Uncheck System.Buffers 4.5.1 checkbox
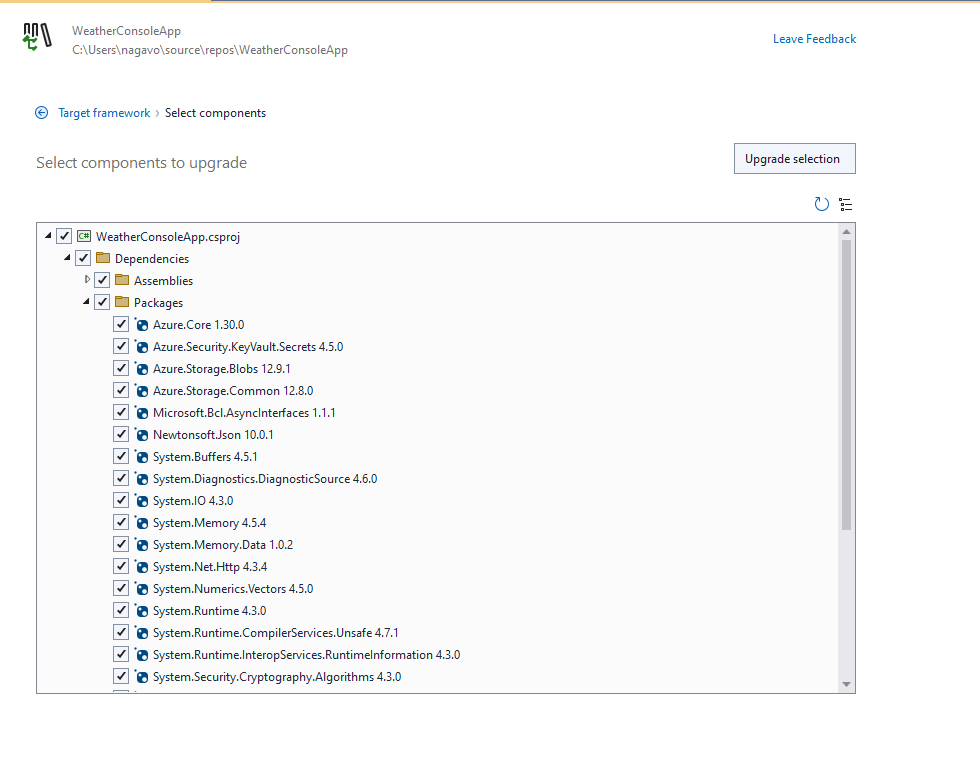Screen dimensions: 980x770 [x=121, y=456]
